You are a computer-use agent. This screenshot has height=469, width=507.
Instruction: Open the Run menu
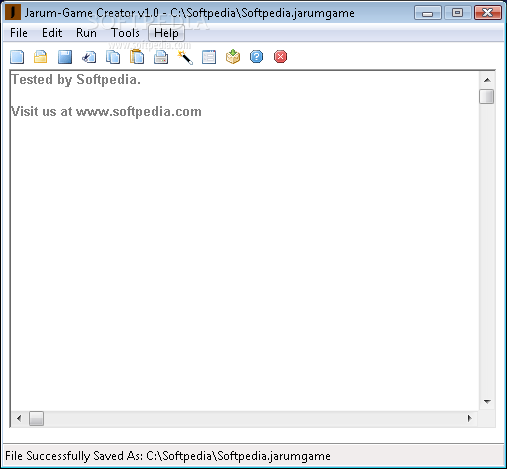coord(86,33)
